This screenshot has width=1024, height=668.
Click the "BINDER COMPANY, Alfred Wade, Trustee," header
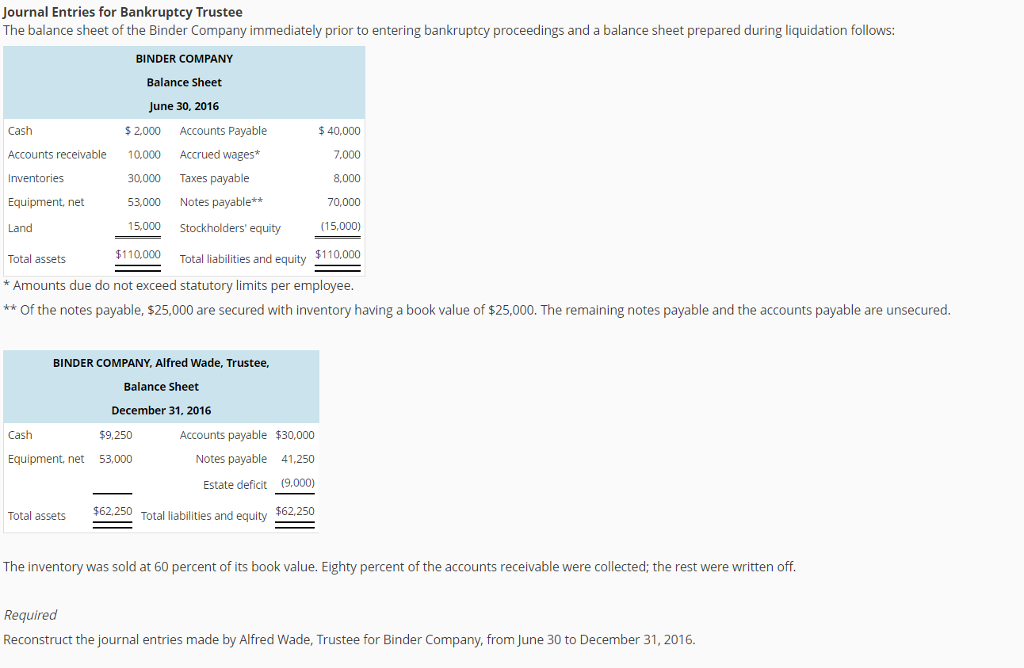[161, 363]
